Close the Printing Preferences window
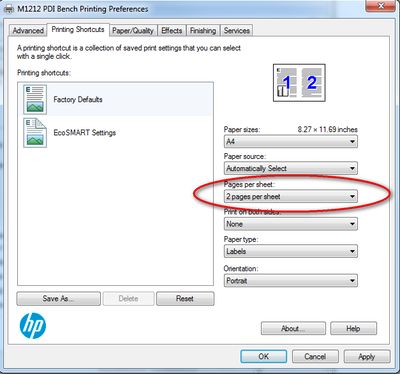 (381, 6)
